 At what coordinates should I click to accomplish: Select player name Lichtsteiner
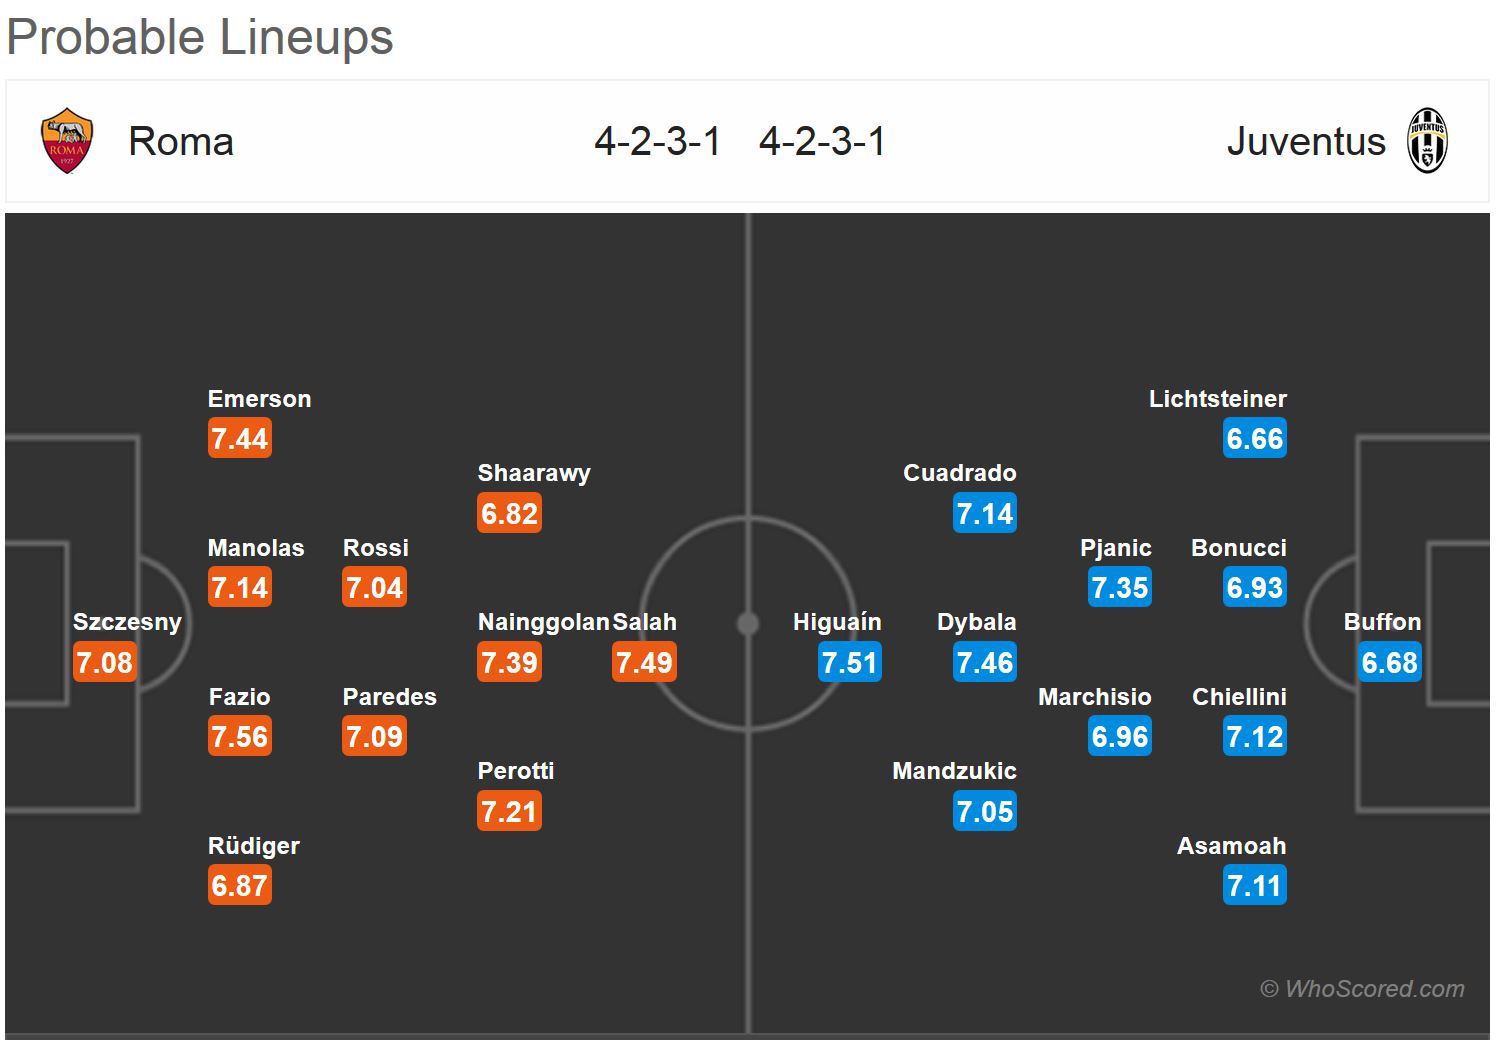(x=1217, y=399)
